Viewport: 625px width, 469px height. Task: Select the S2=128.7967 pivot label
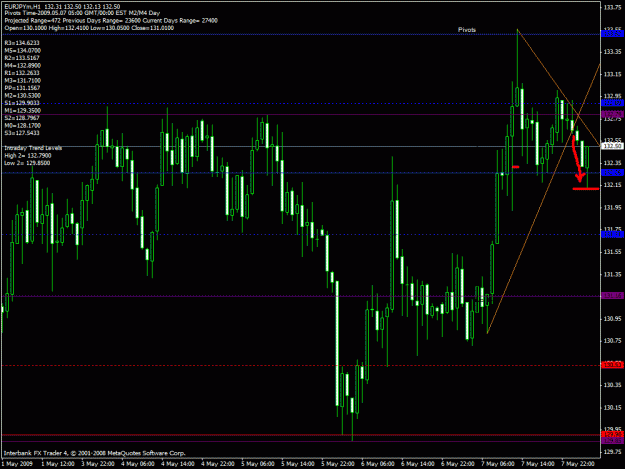click(x=22, y=118)
